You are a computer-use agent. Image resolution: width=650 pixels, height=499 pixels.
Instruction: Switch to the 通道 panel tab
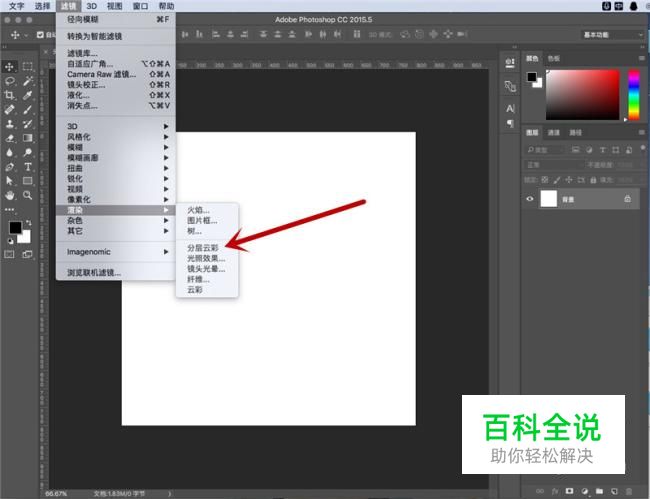coord(554,133)
